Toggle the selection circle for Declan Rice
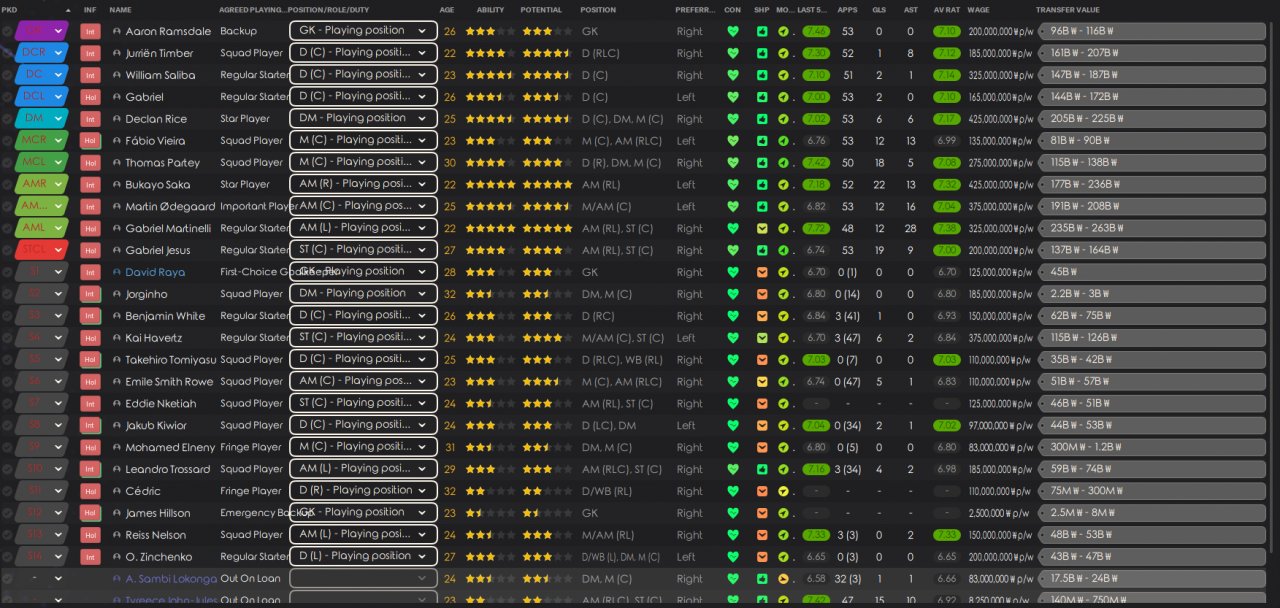The image size is (1280, 608). [x=7, y=119]
